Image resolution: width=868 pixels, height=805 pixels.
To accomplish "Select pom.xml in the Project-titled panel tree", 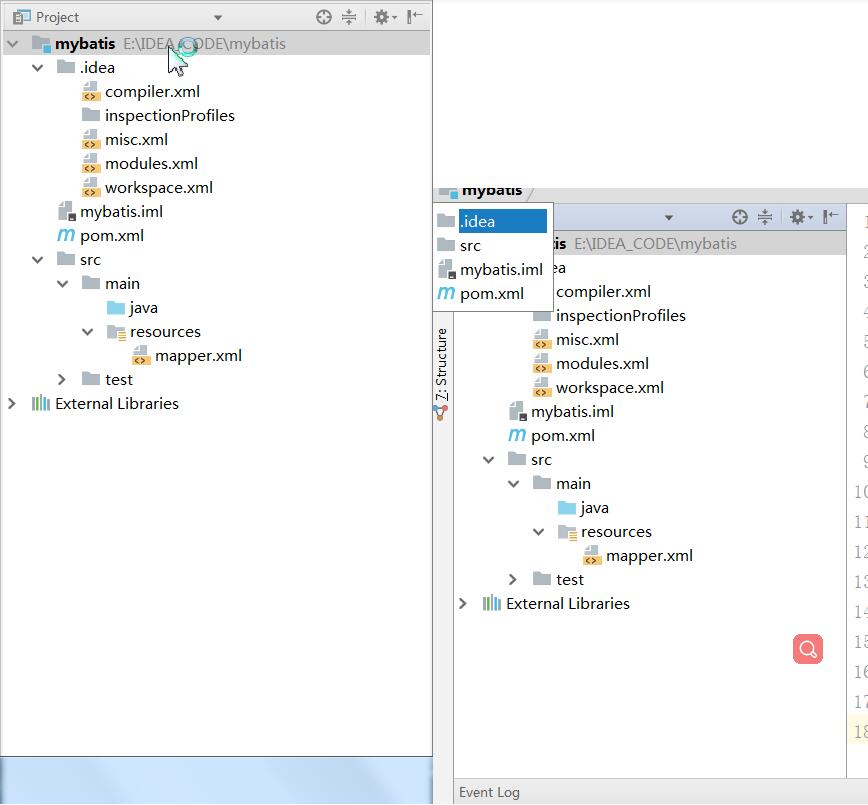I will [112, 236].
